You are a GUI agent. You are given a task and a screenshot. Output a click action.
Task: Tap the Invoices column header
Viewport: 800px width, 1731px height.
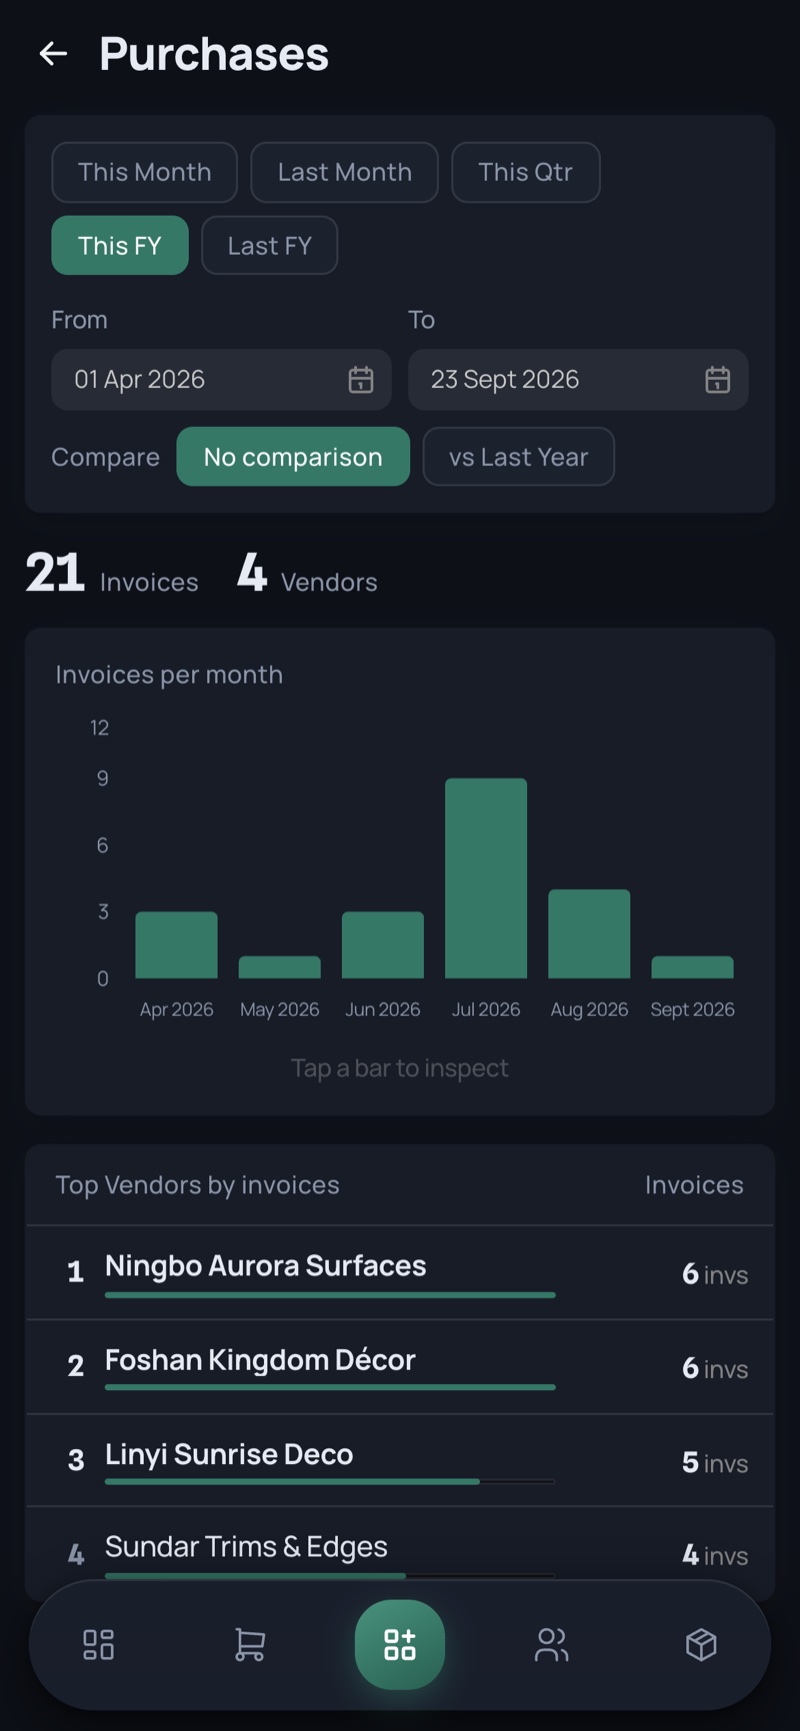tap(694, 1185)
